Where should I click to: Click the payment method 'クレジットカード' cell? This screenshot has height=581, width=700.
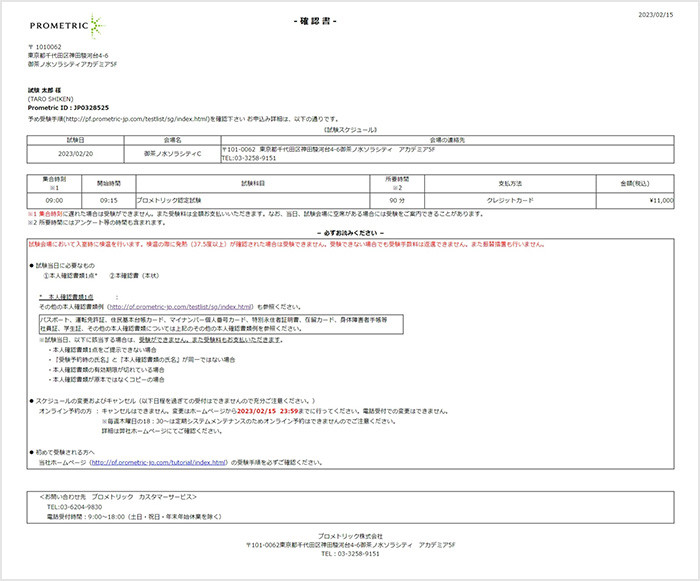point(510,201)
